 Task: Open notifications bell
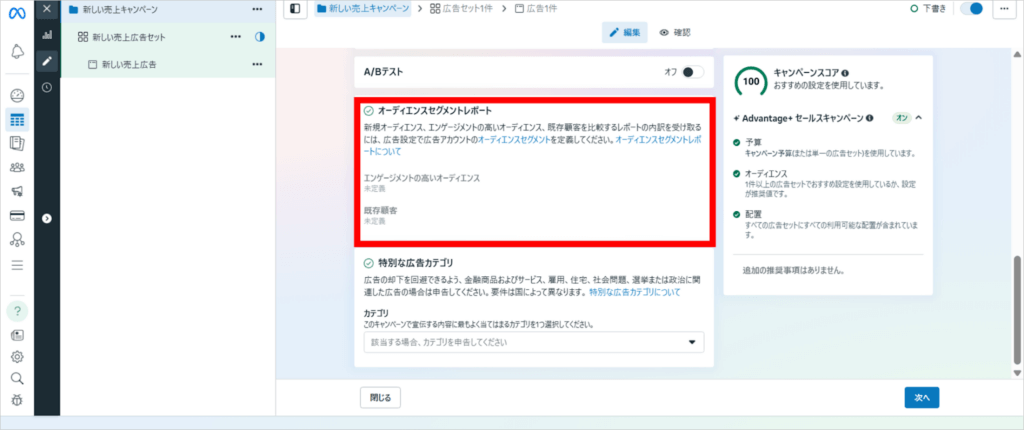(x=18, y=52)
